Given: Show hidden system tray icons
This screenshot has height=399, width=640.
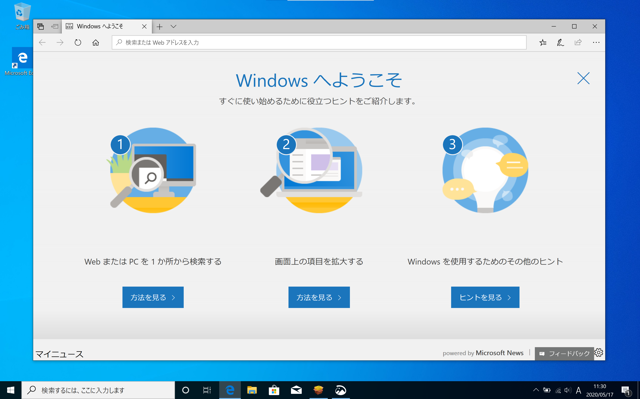Looking at the screenshot, I should [x=536, y=390].
